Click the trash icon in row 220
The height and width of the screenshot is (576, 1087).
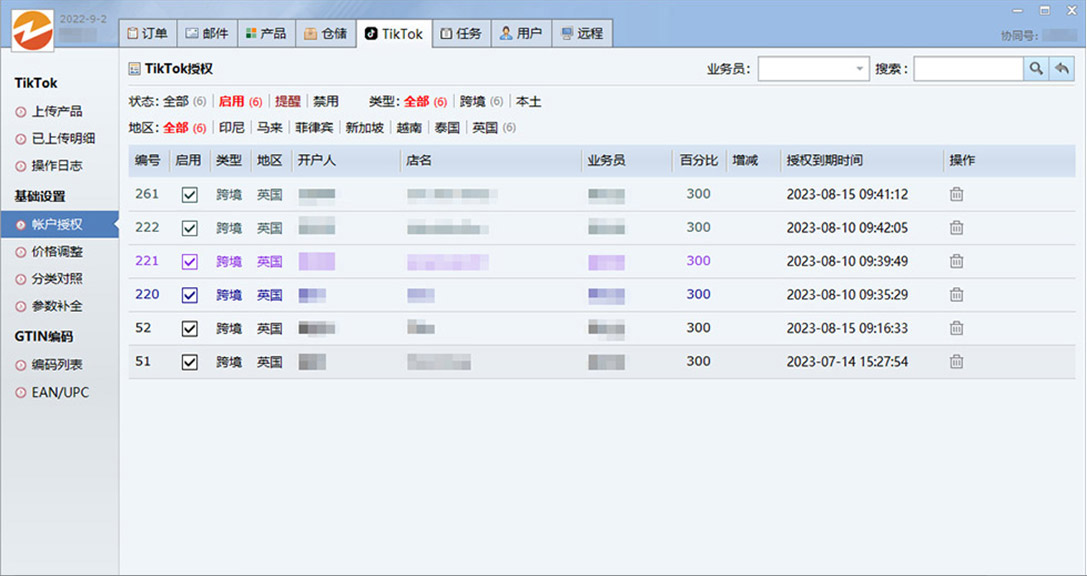tap(957, 295)
